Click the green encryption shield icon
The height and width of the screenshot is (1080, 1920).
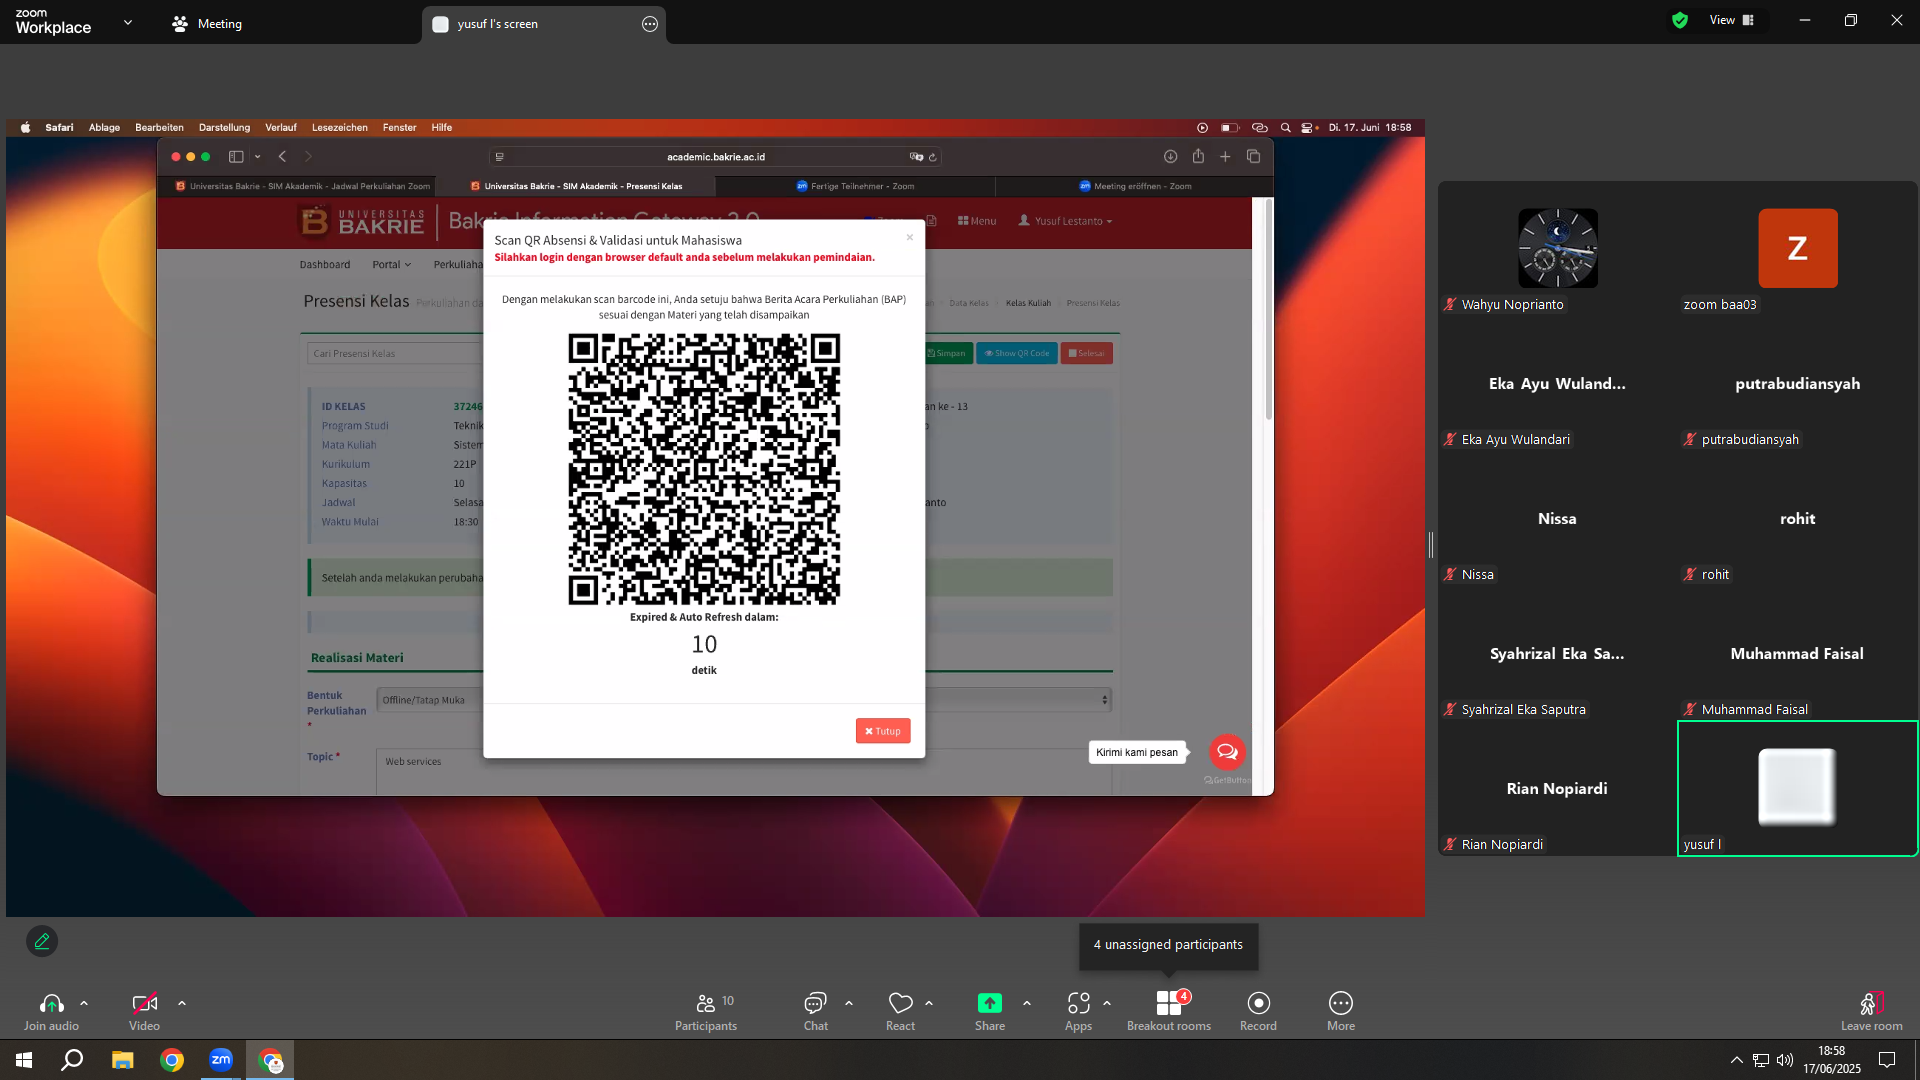[x=1680, y=20]
